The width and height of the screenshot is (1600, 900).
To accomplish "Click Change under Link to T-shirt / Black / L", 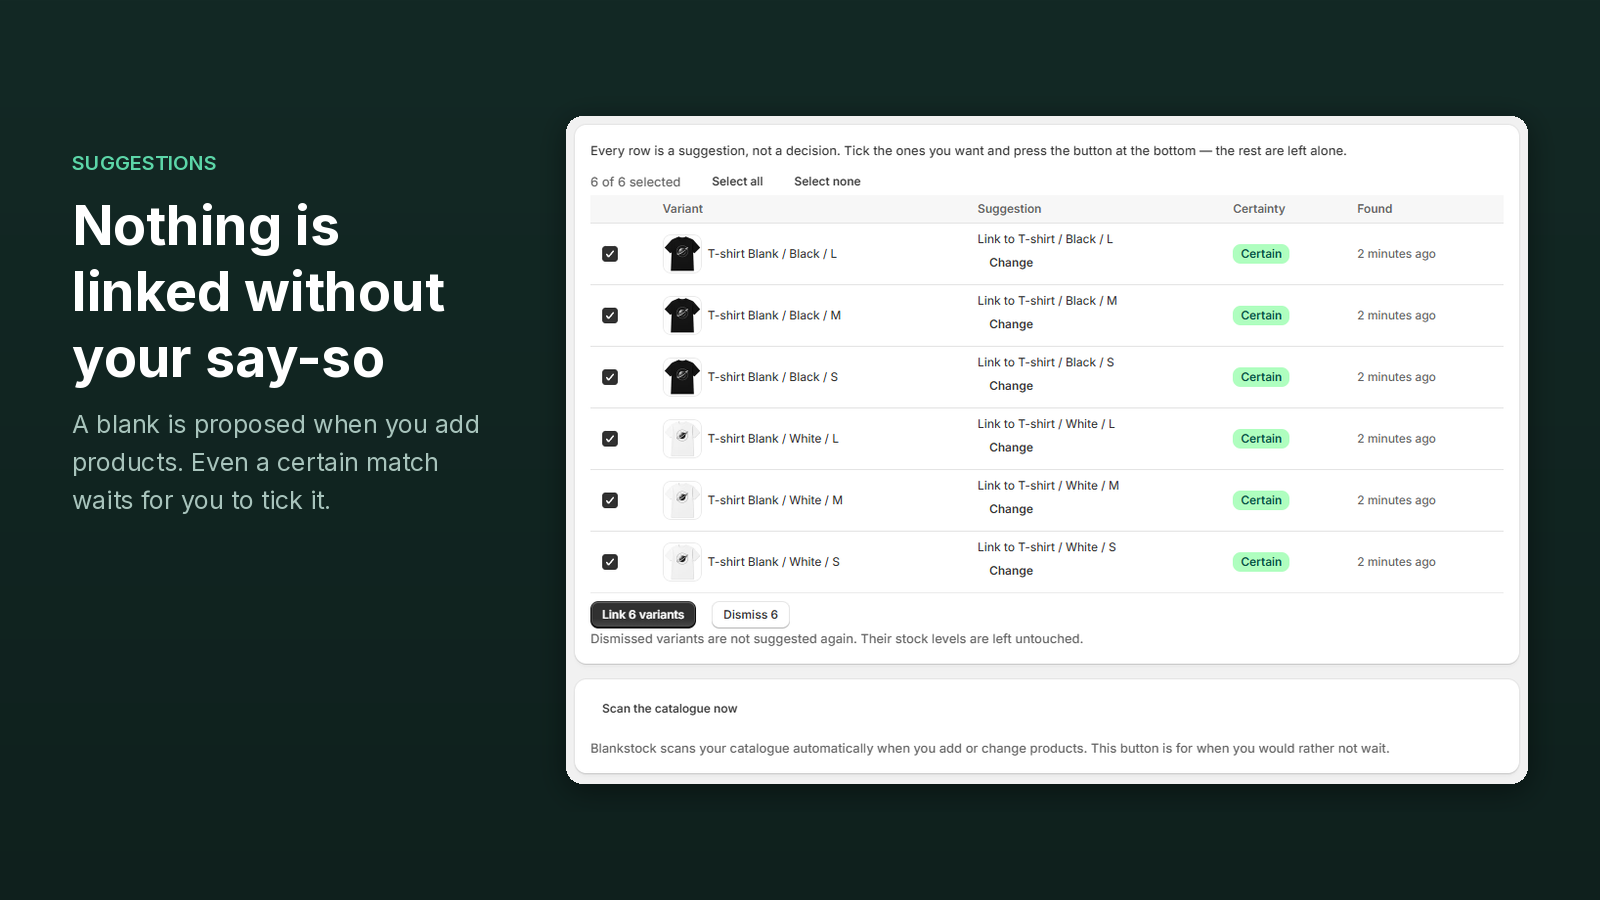I will tap(1011, 263).
